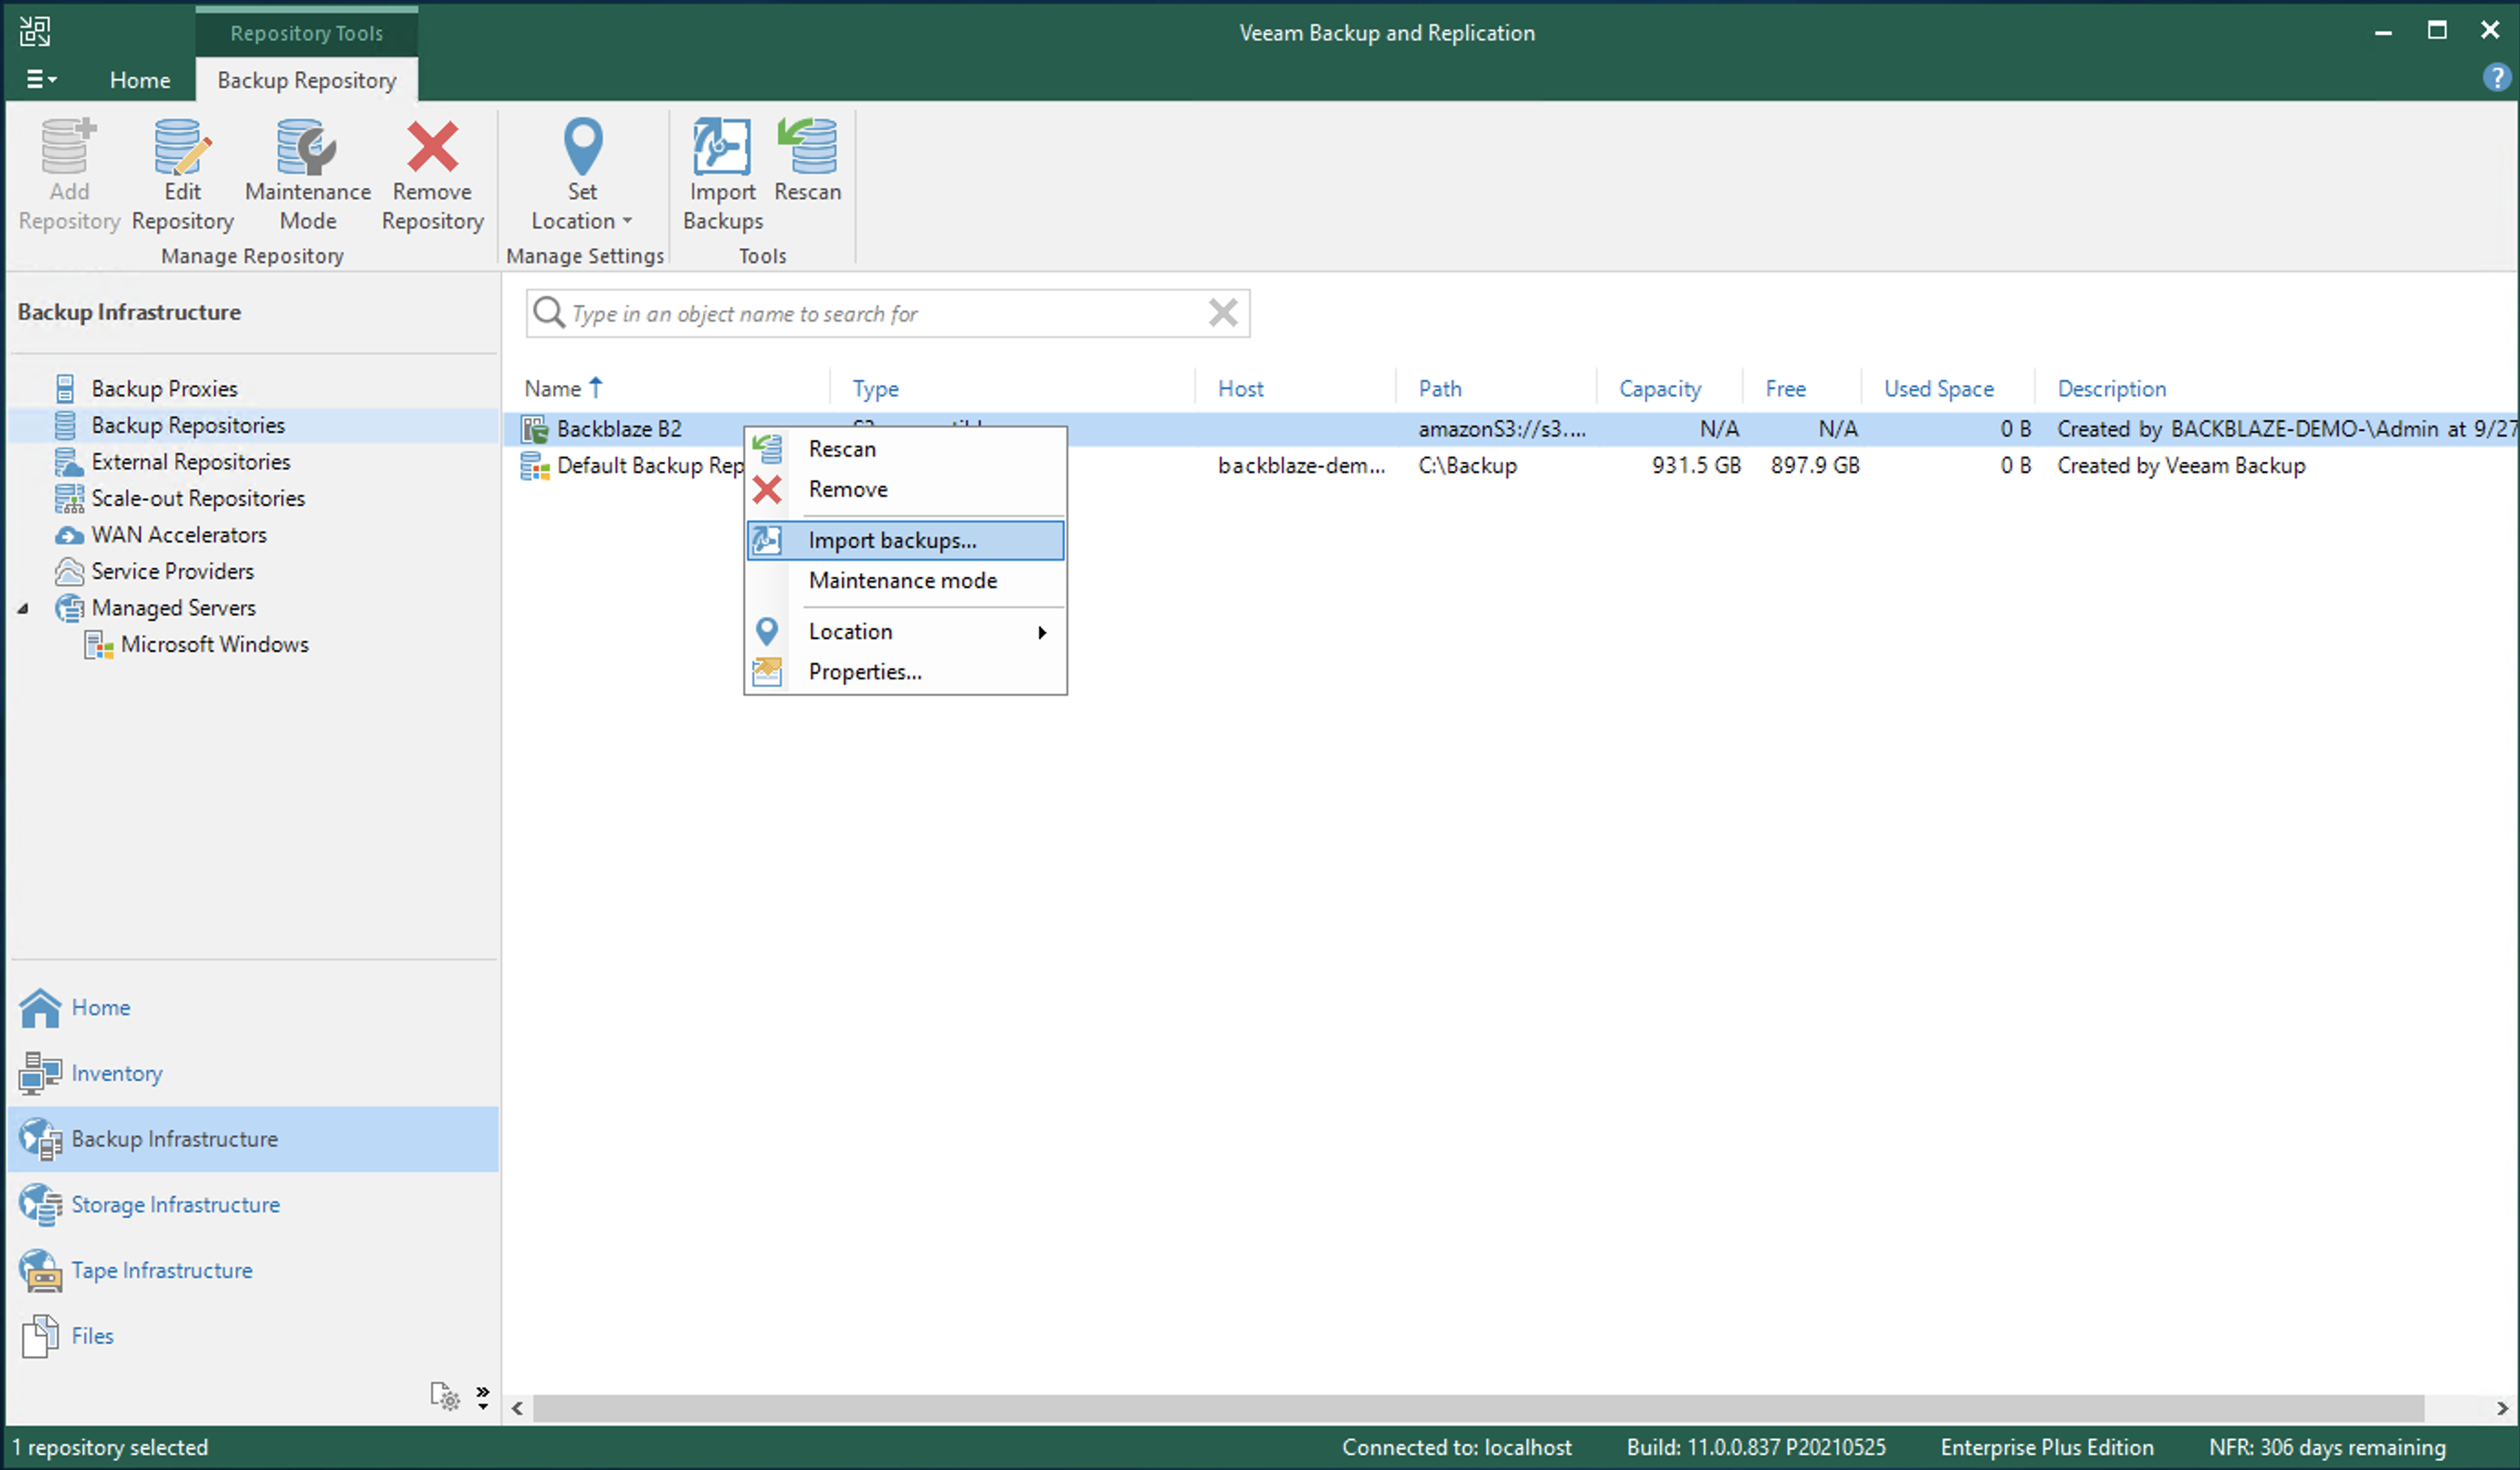Click the 897.9 GB free space value
This screenshot has width=2520, height=1470.
1814,465
